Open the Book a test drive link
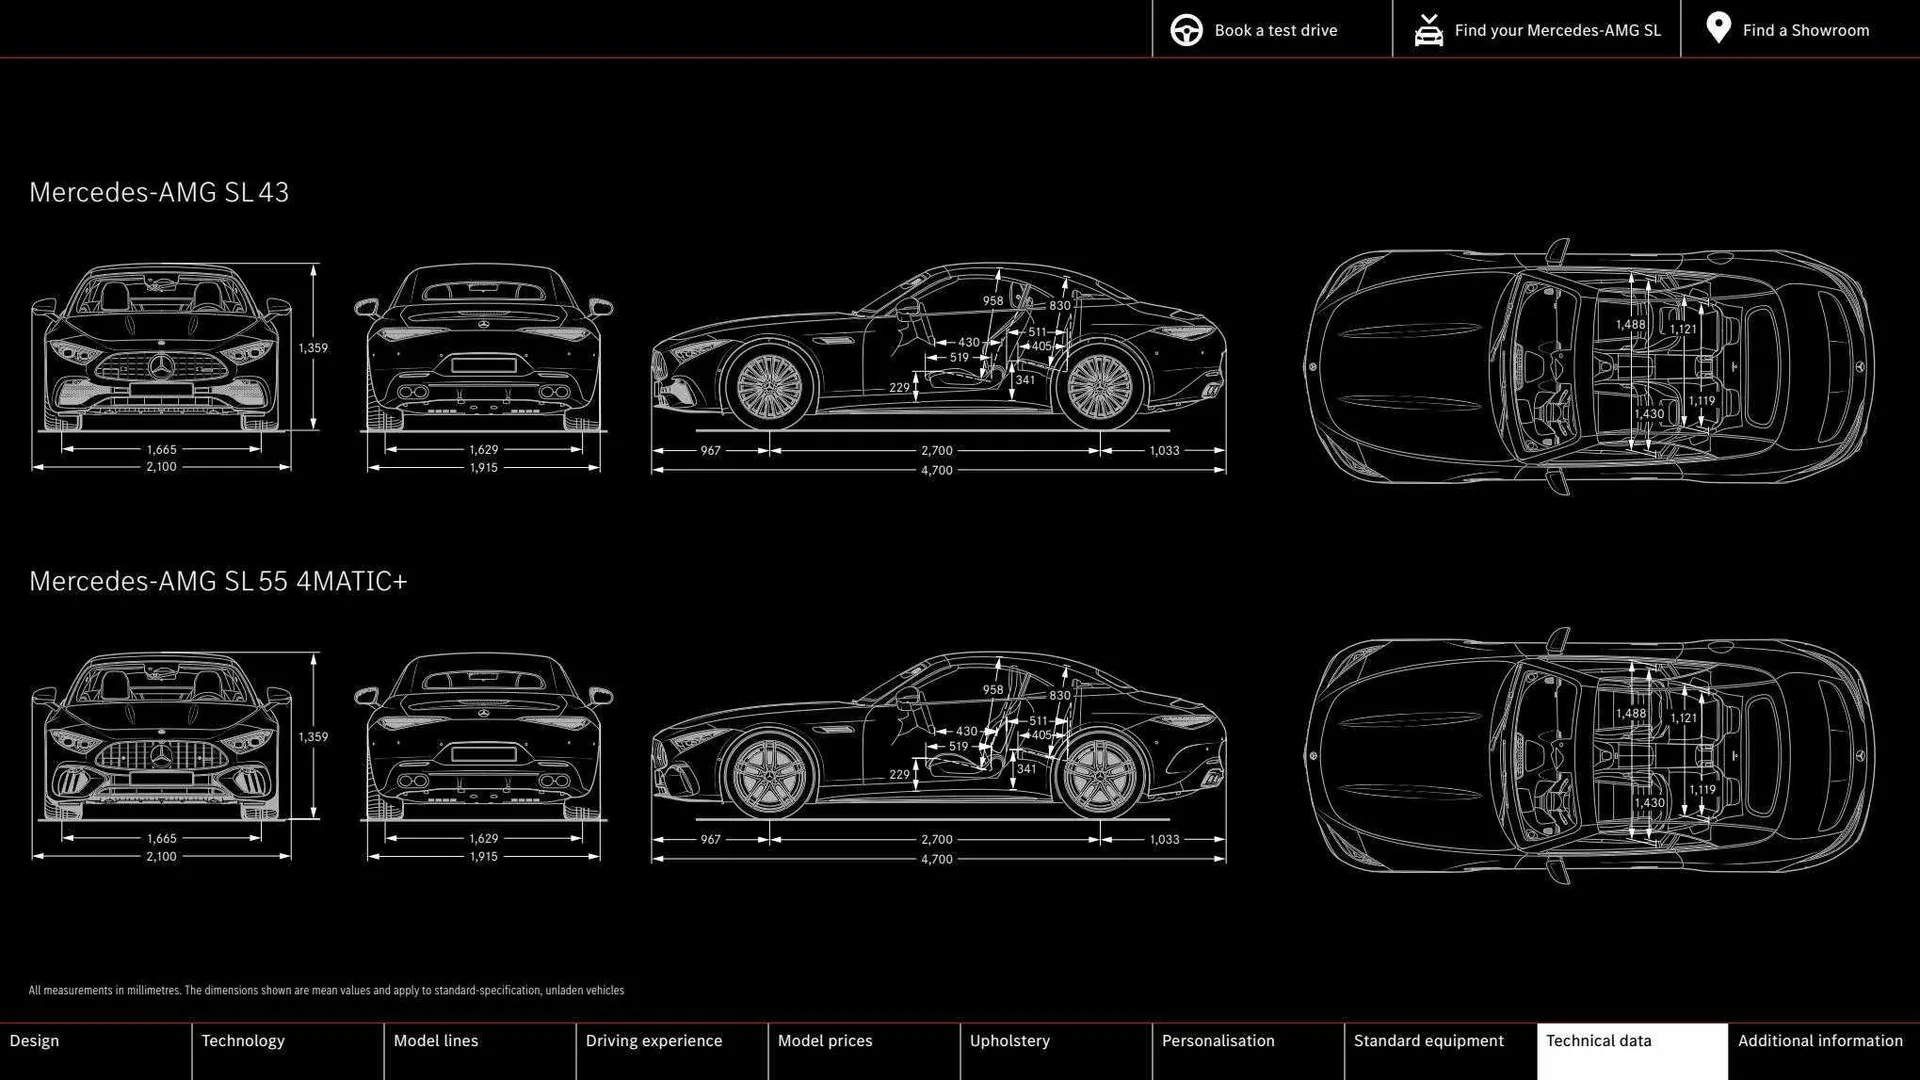The image size is (1920, 1080). click(x=1275, y=30)
